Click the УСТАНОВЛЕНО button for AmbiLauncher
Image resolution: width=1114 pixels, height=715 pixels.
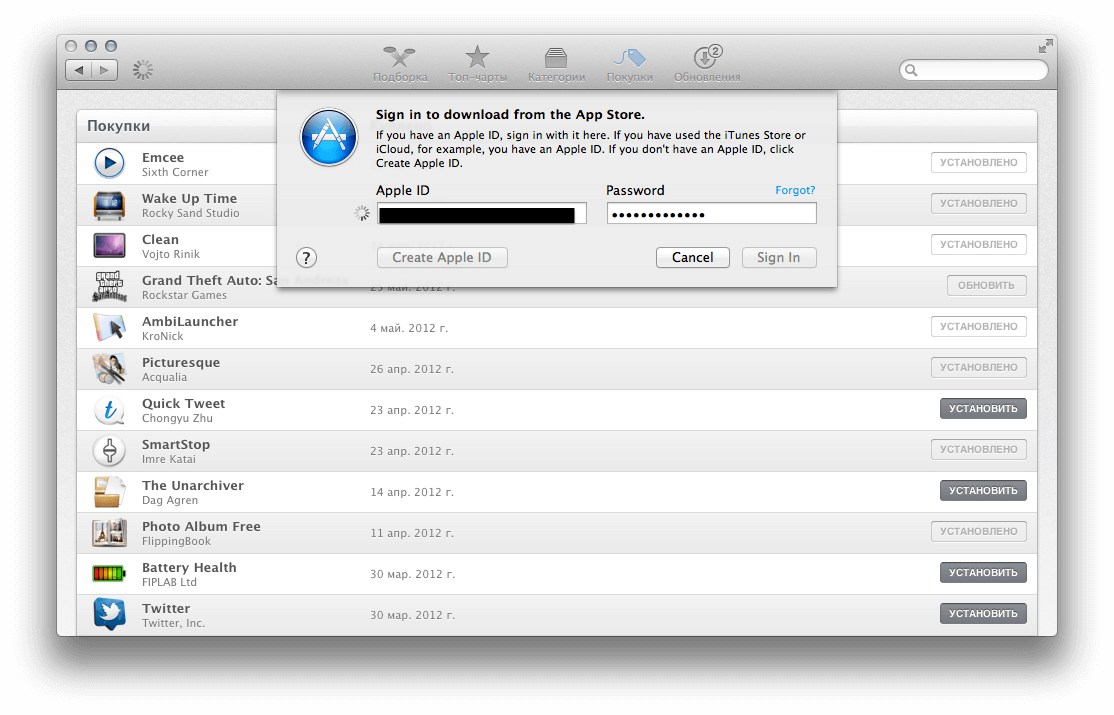[x=978, y=326]
